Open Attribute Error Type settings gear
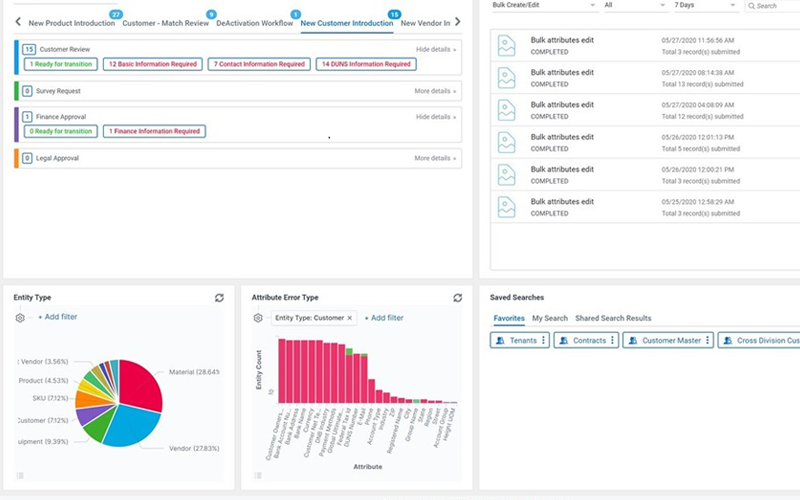The image size is (800, 500). point(258,318)
